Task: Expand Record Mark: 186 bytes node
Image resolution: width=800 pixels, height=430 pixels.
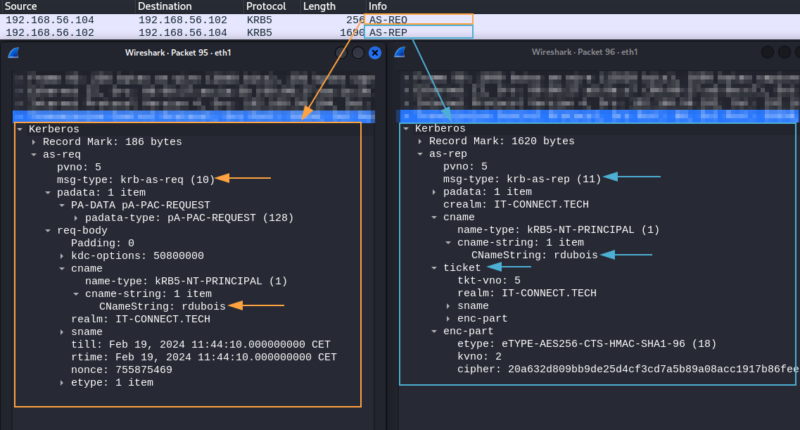Action: (33, 142)
